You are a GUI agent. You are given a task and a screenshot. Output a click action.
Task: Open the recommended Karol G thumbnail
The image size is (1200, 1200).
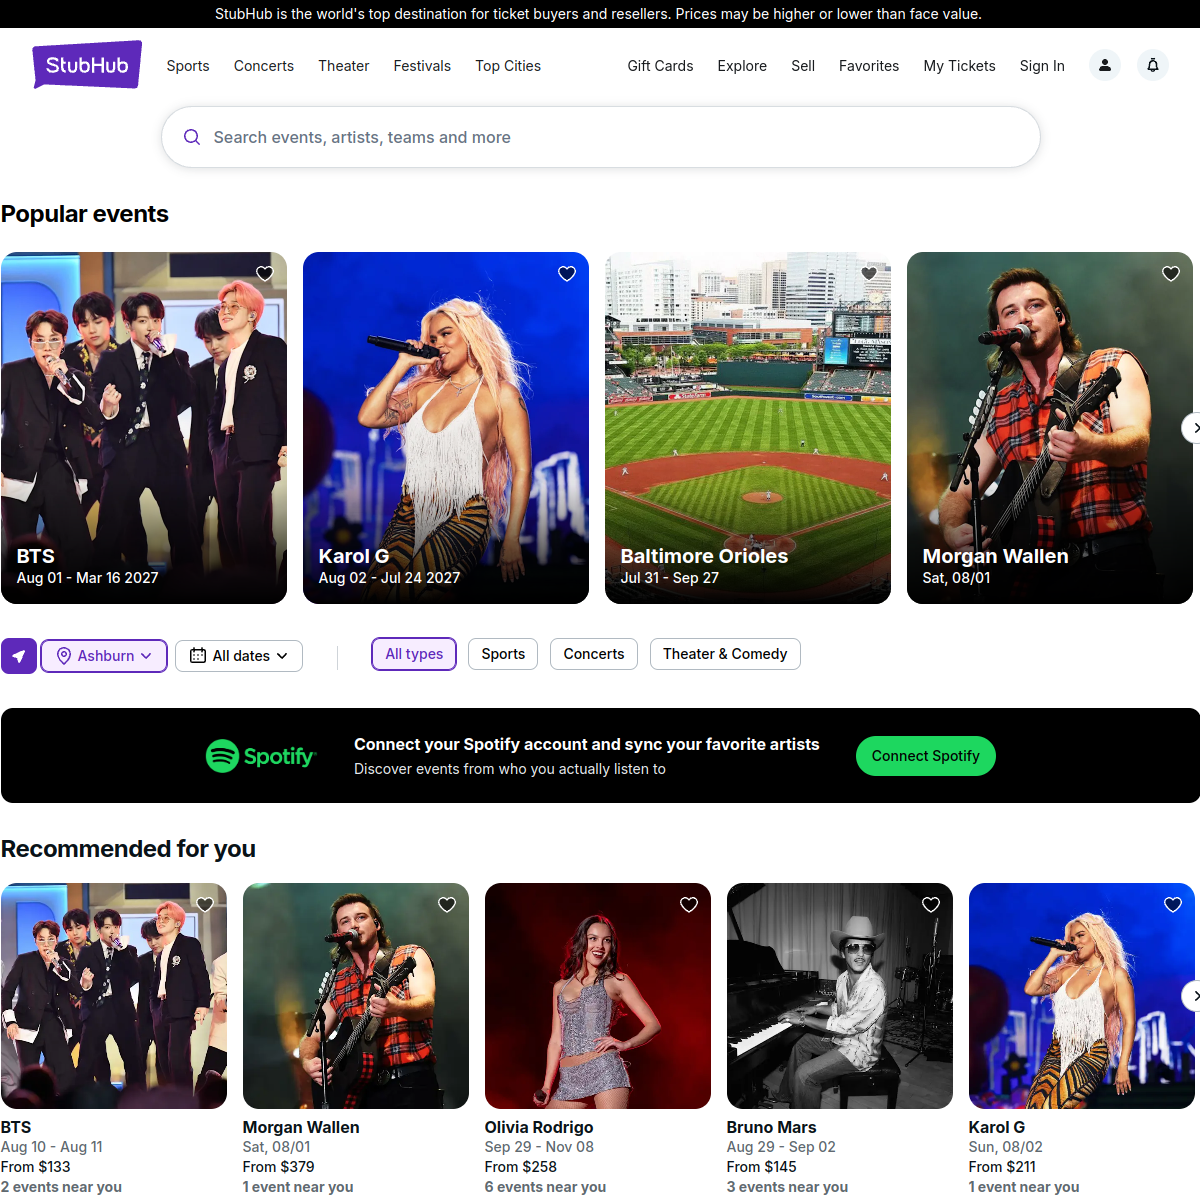coord(1082,996)
